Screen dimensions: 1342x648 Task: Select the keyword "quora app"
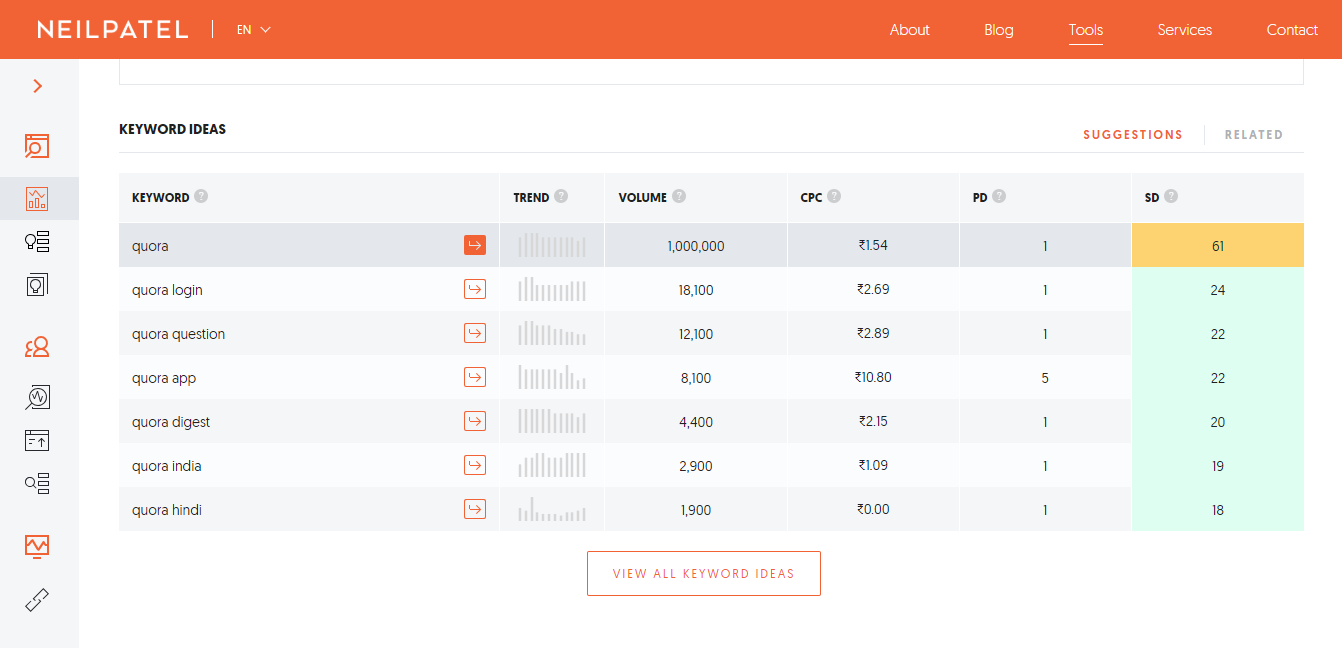pyautogui.click(x=164, y=378)
